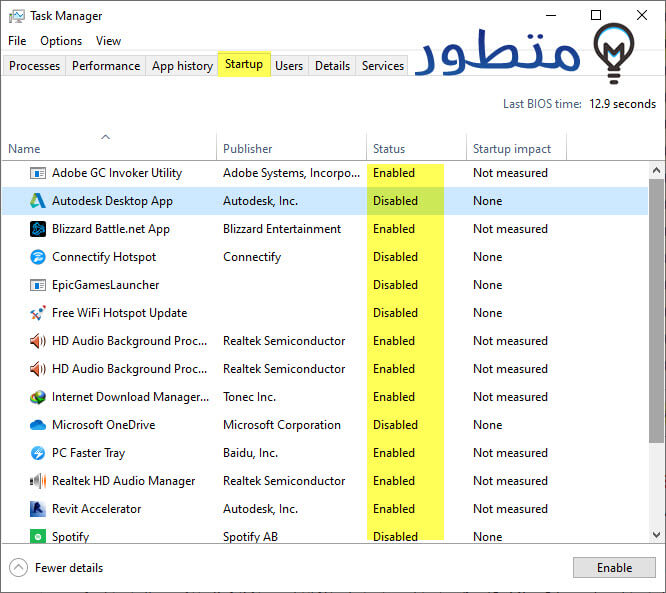666x593 pixels.
Task: Select the Blizzard Battle.net App row name
Action: coord(111,229)
